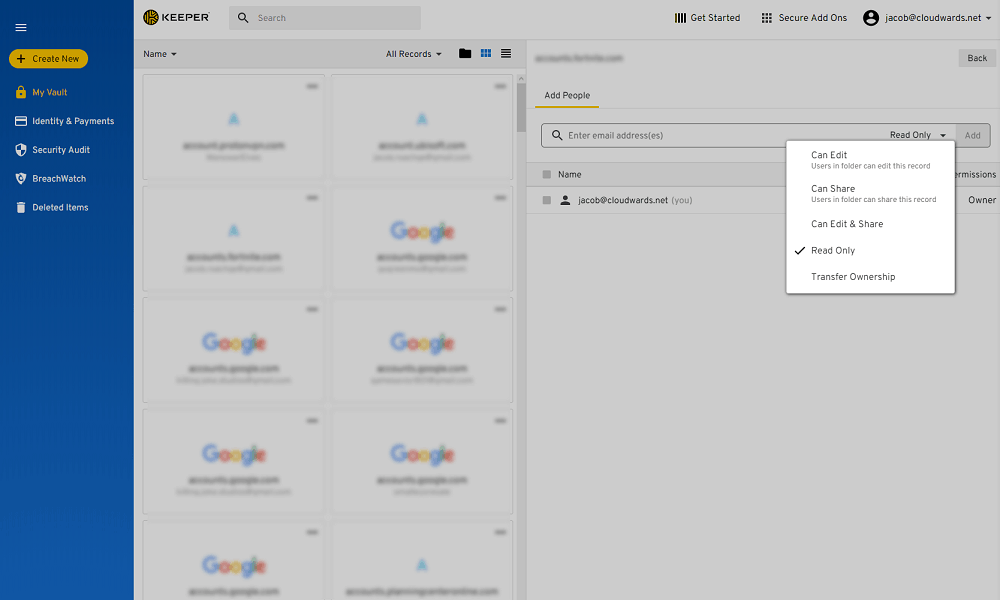Image resolution: width=1000 pixels, height=600 pixels.
Task: Click the Security Audit shield icon
Action: click(x=20, y=150)
